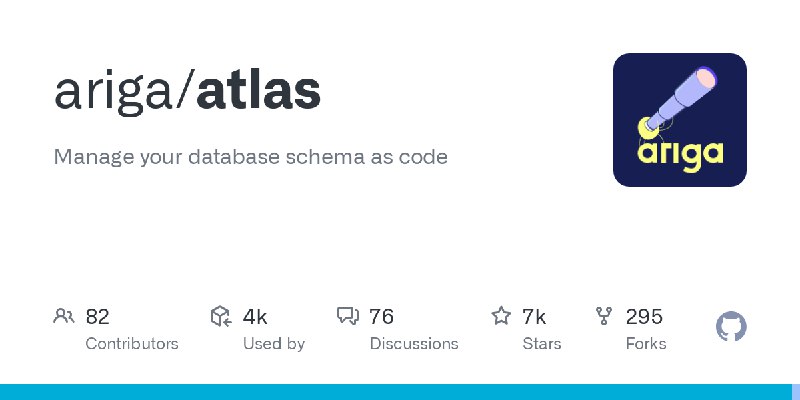The width and height of the screenshot is (800, 400).
Task: Click the Discussions label
Action: tap(414, 344)
